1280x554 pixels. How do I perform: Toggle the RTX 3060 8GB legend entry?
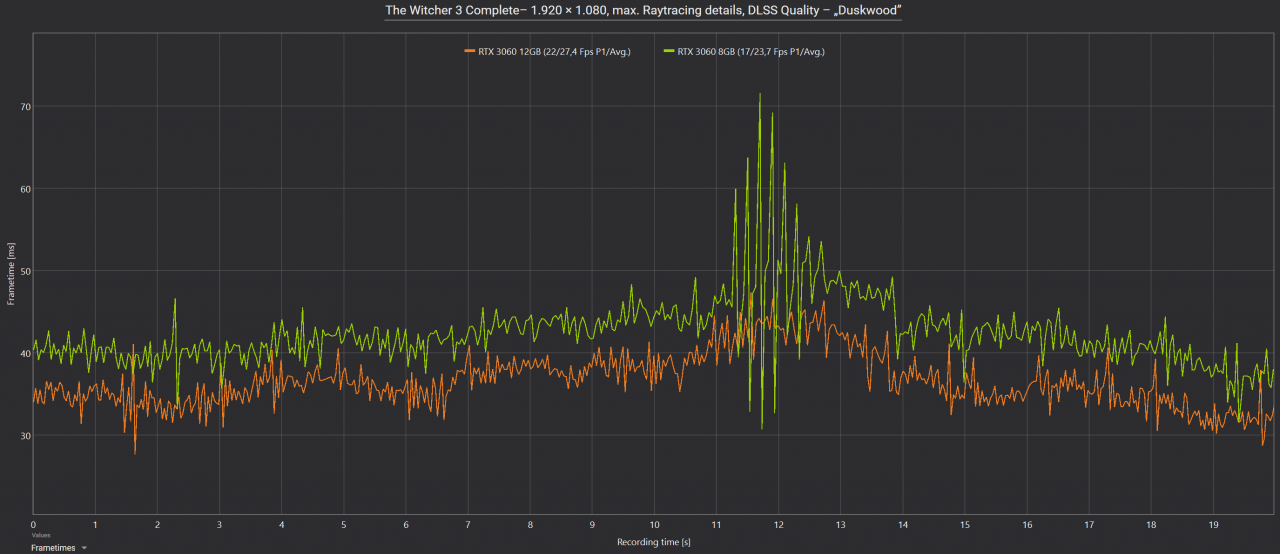[x=743, y=51]
